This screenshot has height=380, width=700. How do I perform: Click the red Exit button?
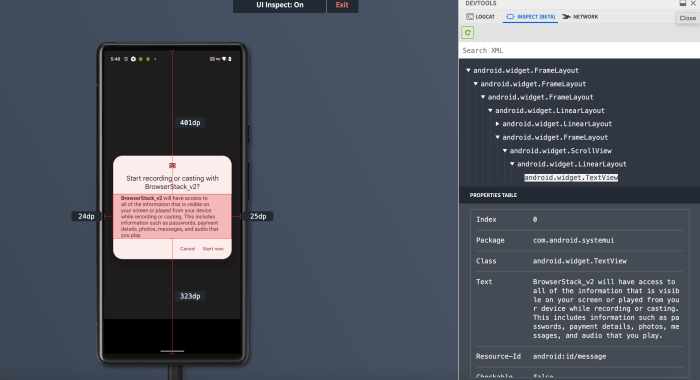(342, 5)
